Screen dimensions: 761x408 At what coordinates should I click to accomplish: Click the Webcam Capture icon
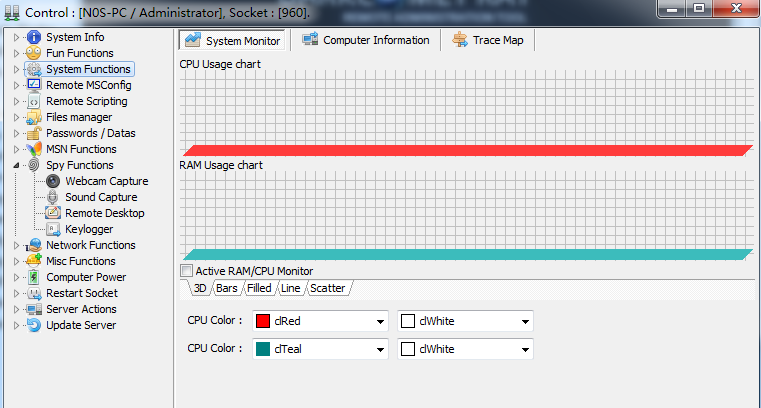pos(53,181)
